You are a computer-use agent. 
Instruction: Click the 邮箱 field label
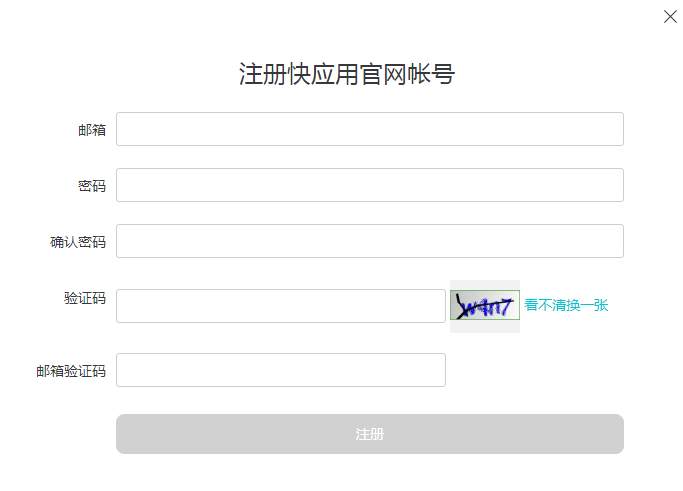click(92, 130)
